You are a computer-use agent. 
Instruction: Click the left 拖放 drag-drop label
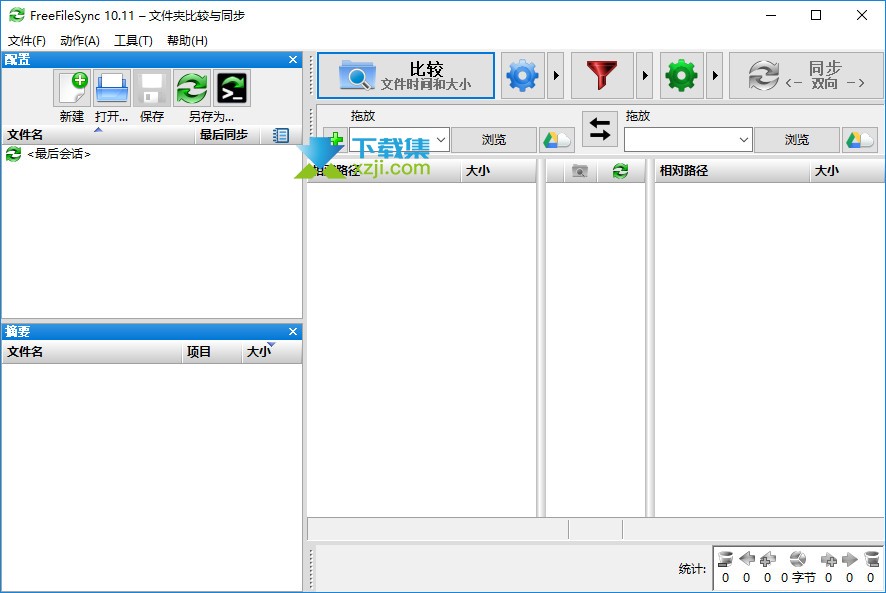[363, 116]
